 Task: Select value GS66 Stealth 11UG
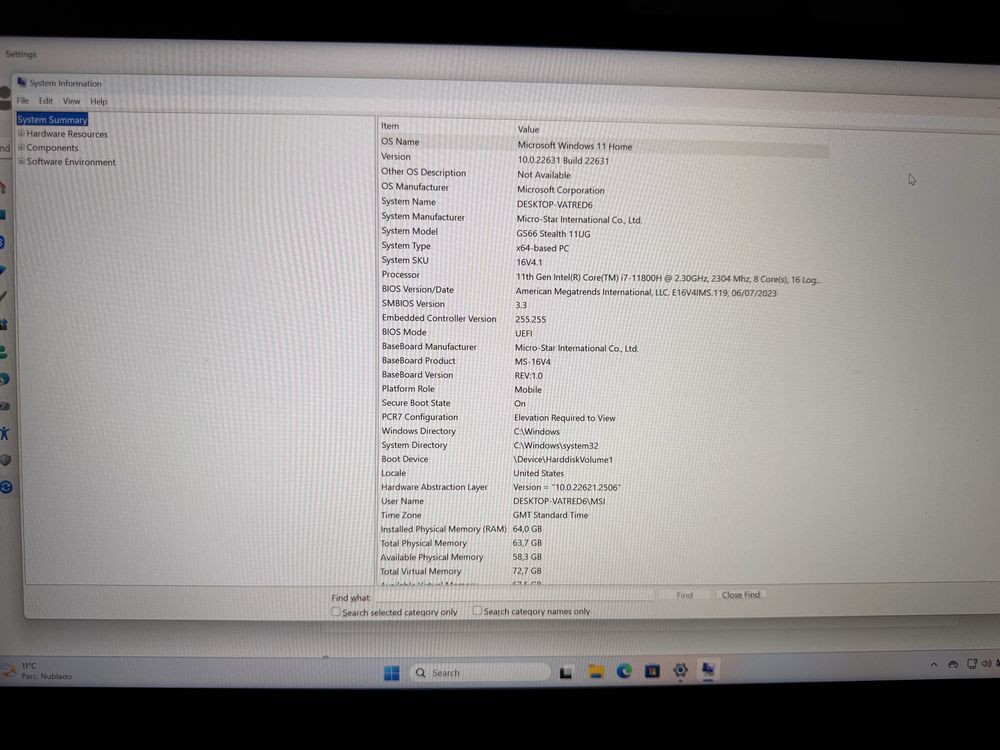click(554, 233)
